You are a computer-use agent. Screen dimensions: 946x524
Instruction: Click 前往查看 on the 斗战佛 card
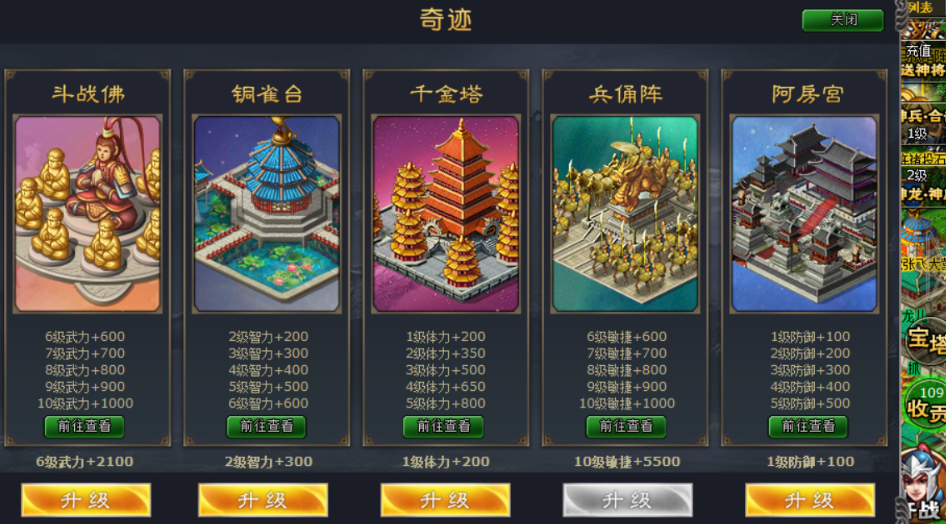[84, 426]
